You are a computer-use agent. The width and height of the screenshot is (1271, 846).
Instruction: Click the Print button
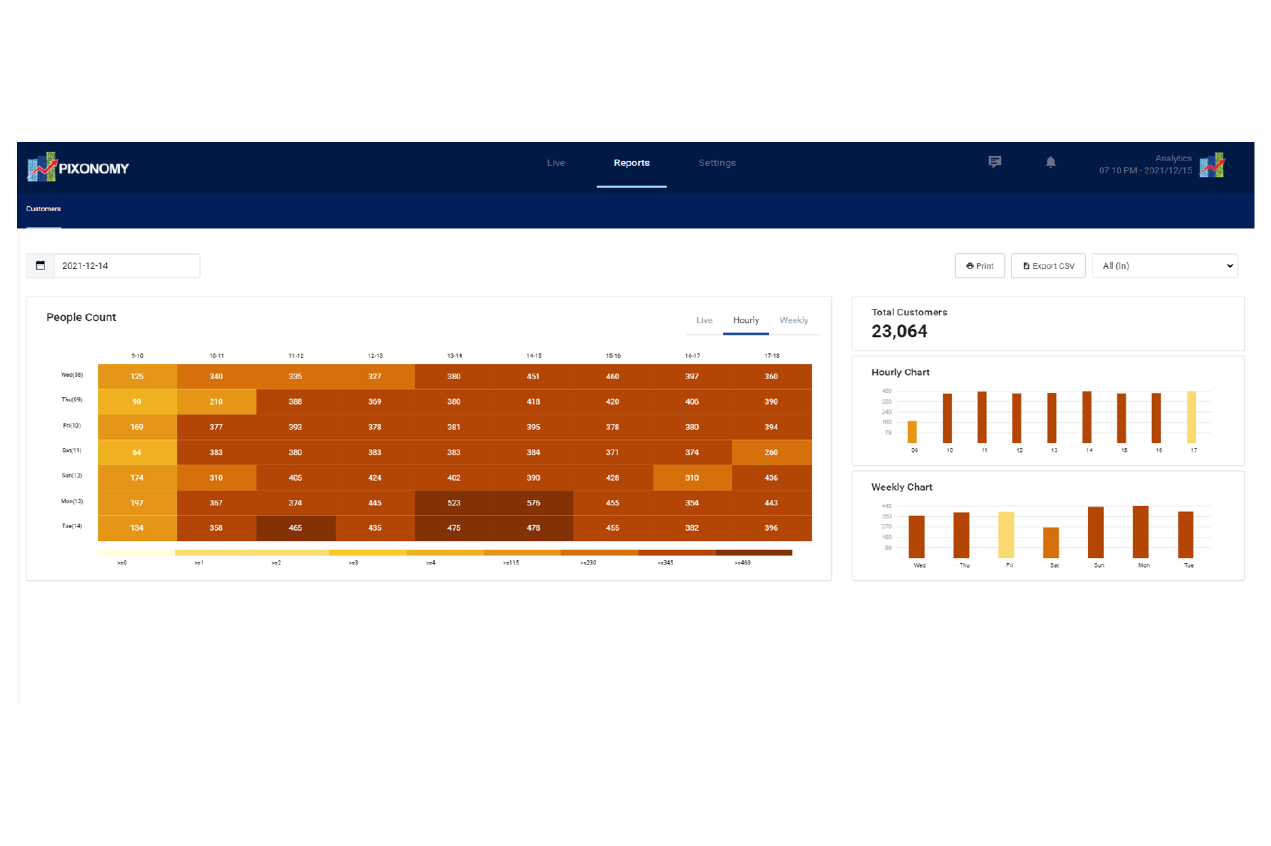[980, 266]
